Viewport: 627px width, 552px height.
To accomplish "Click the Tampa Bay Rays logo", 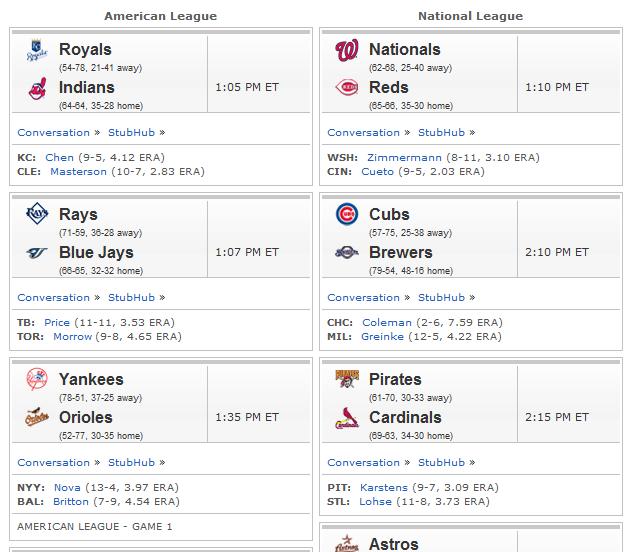I will click(37, 213).
